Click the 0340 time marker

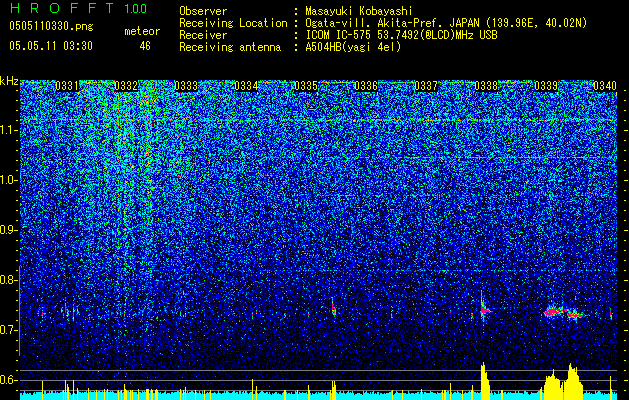tap(605, 86)
